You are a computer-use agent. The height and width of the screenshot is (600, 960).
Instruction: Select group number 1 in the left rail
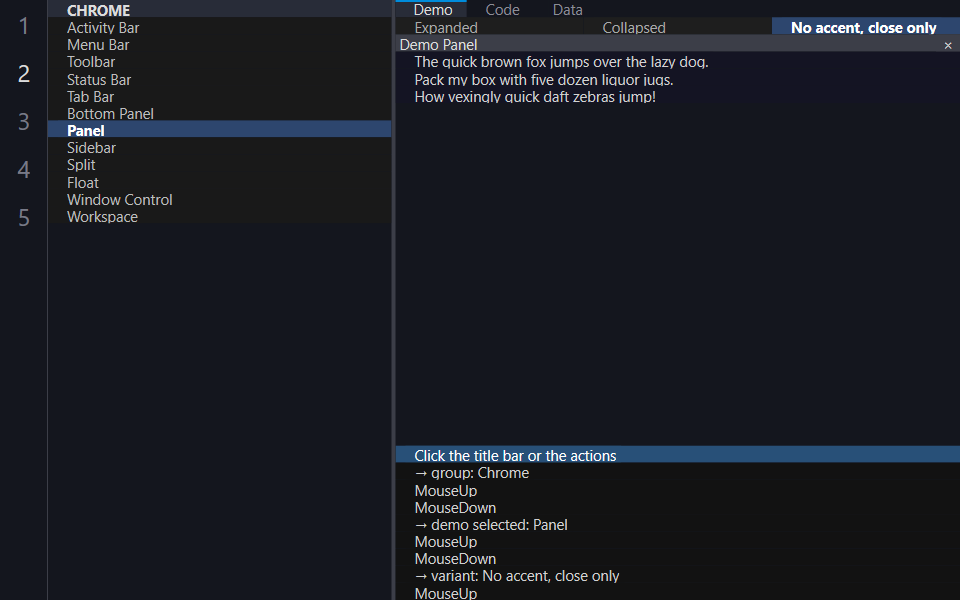coord(23,26)
